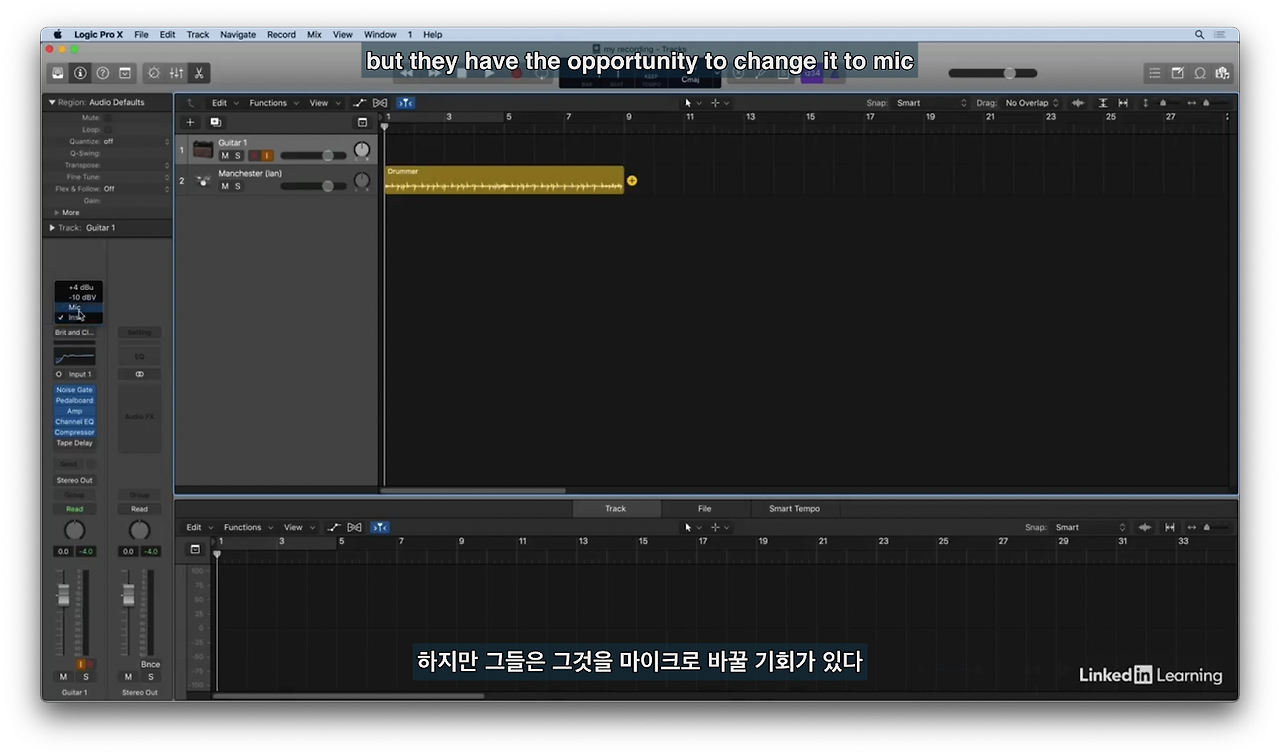Switch to the Smart Tempo tab
This screenshot has width=1280, height=756.
pos(794,509)
